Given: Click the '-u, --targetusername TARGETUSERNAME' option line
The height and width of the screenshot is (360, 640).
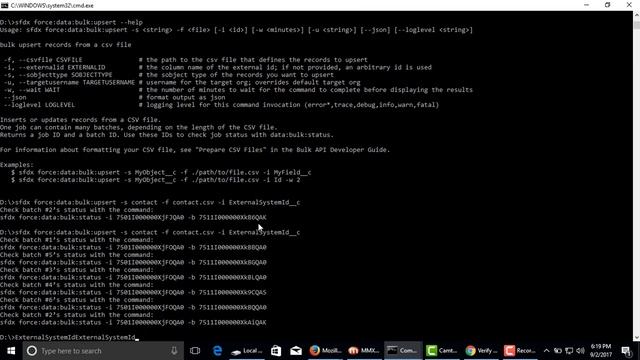Looking at the screenshot, I should 182,82.
